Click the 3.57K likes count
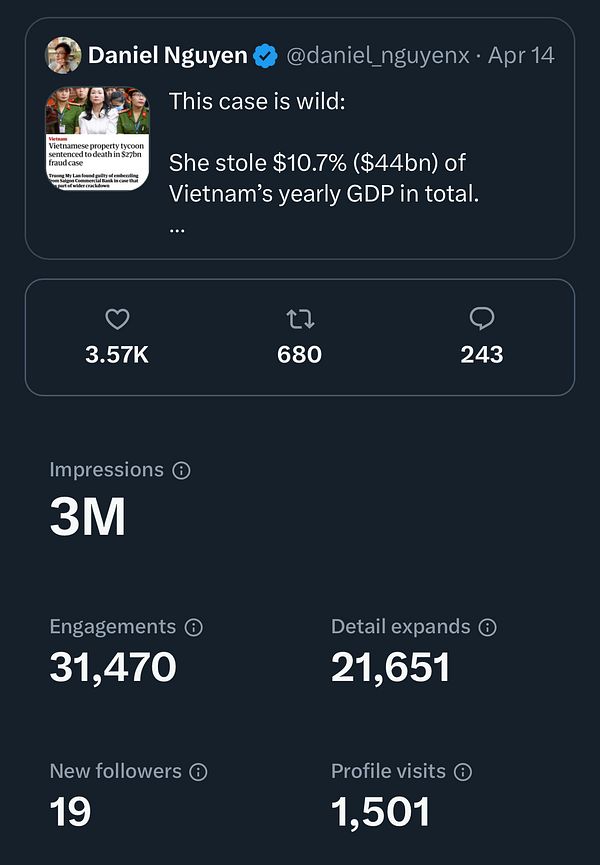Image resolution: width=600 pixels, height=865 pixels. coord(118,354)
